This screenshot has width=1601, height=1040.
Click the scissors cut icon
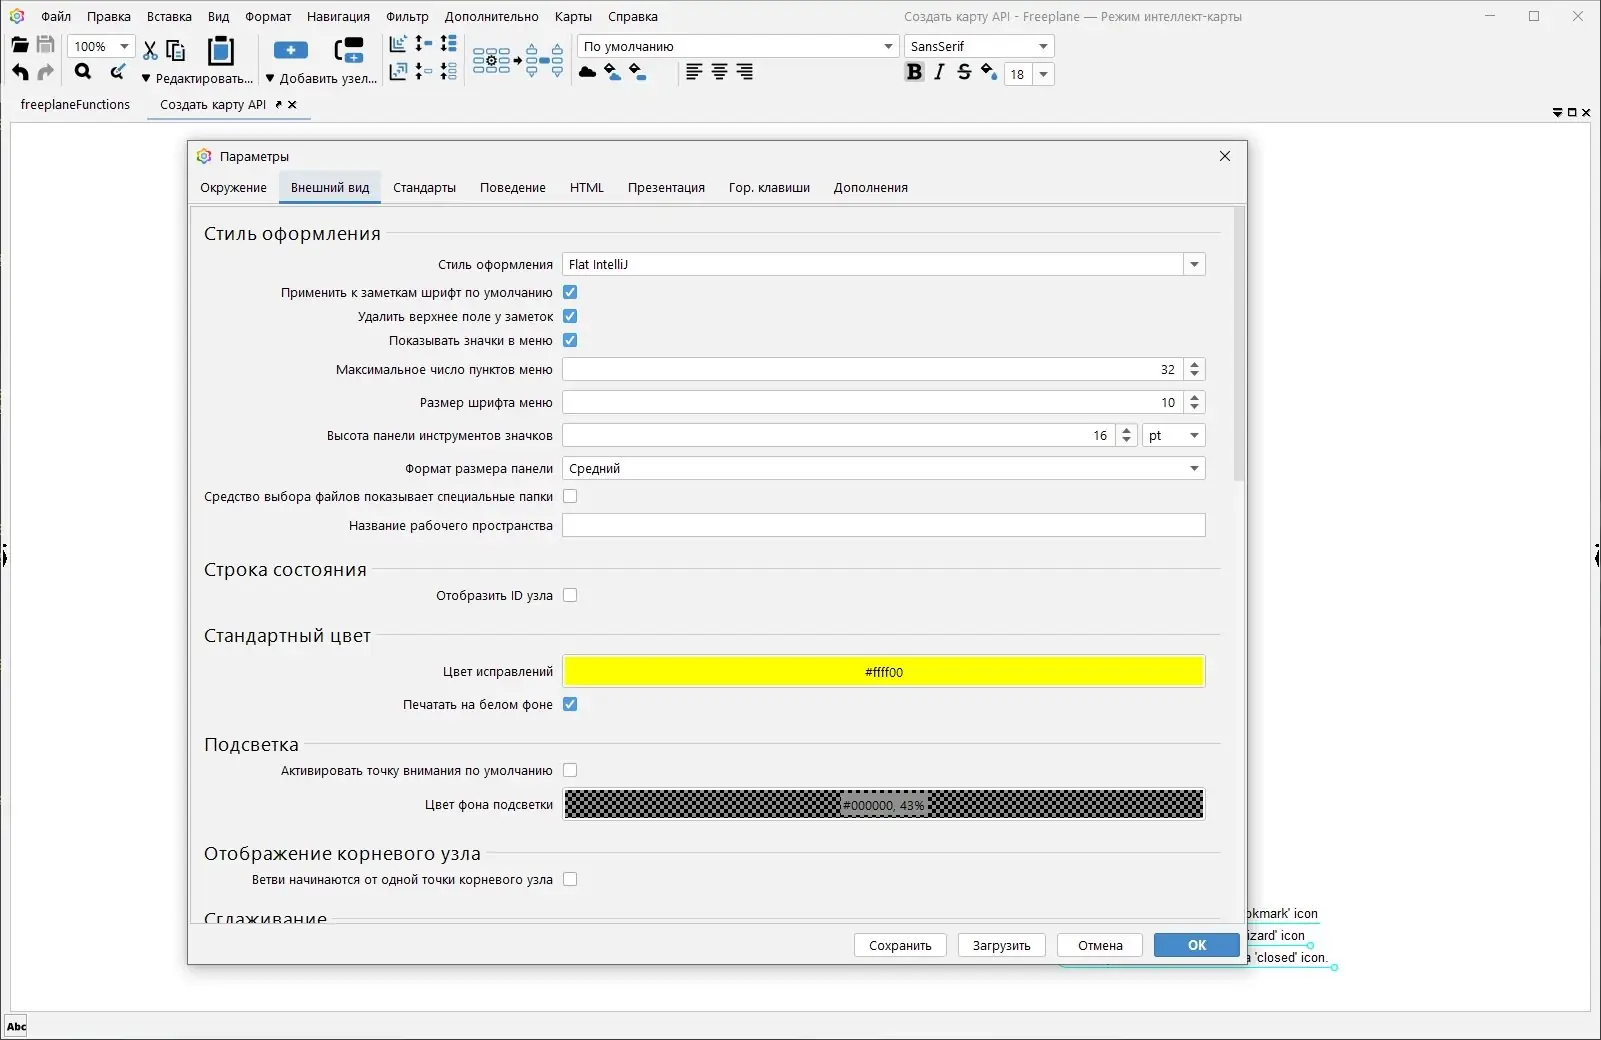click(x=150, y=50)
